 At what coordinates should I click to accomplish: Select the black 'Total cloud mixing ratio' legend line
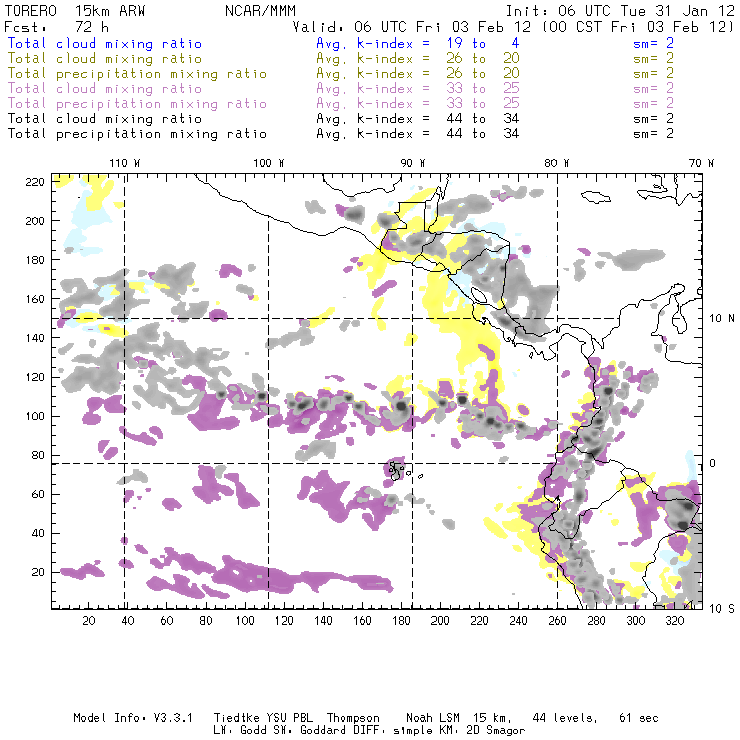point(105,118)
